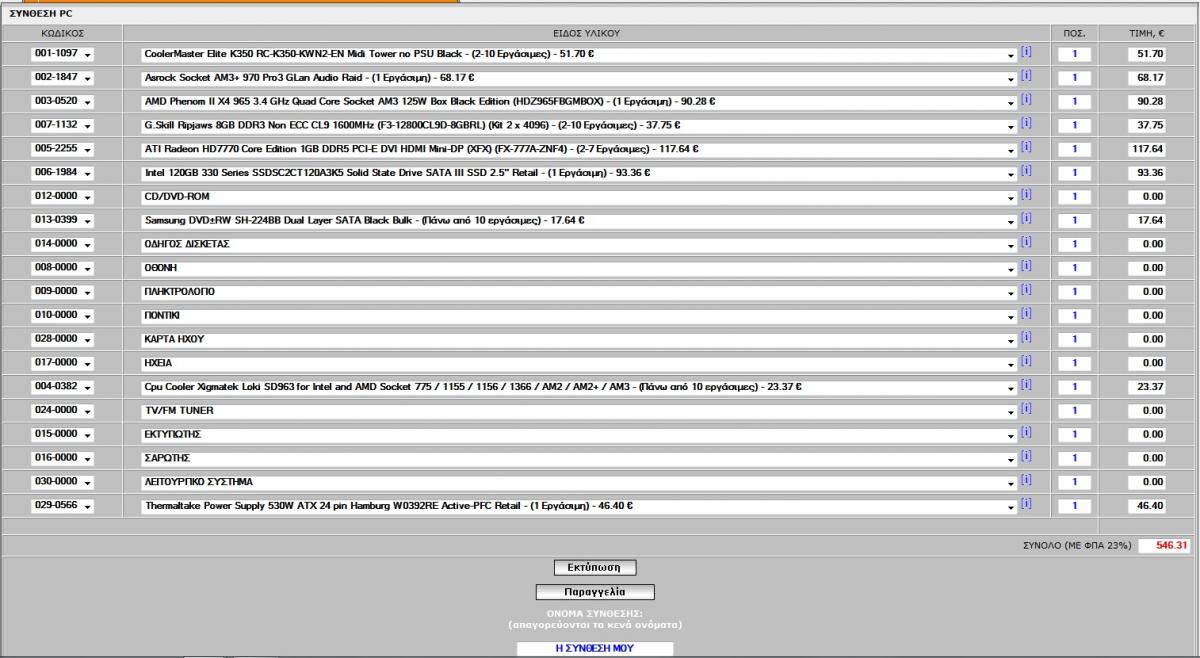Click info icon beside TV/FM TUNER row
Screen dimensions: 1200x658
[1026, 410]
